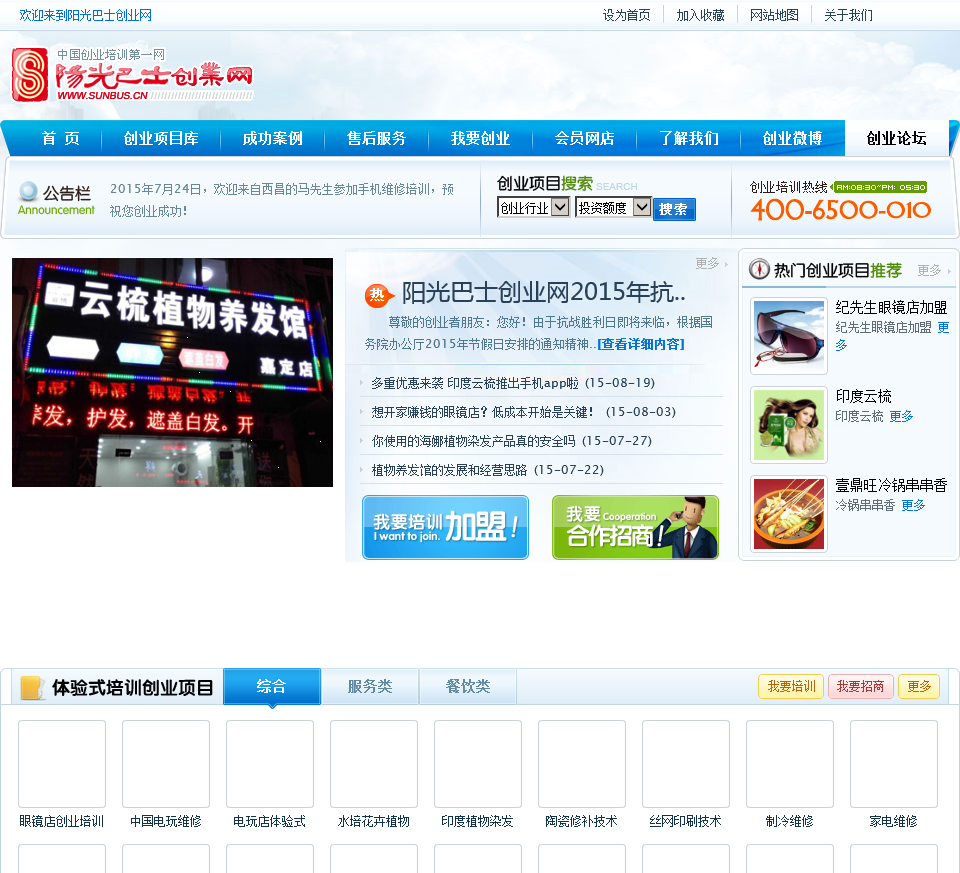The image size is (960, 873).
Task: Click the 网站地图 top link
Action: coord(774,15)
